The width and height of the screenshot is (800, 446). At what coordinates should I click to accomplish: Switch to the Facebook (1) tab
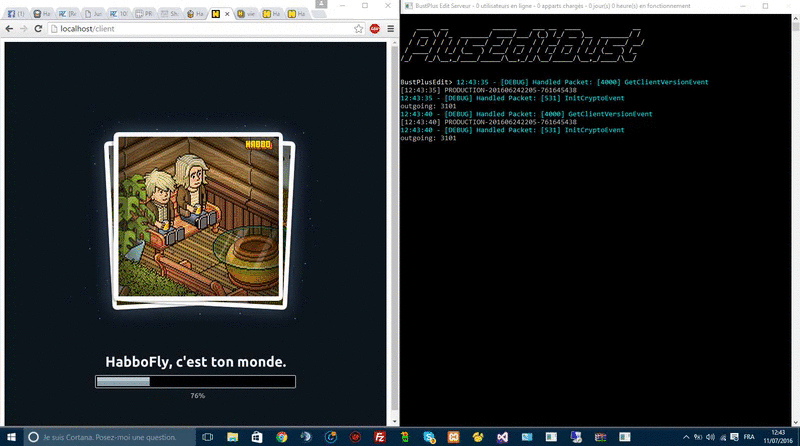point(15,14)
